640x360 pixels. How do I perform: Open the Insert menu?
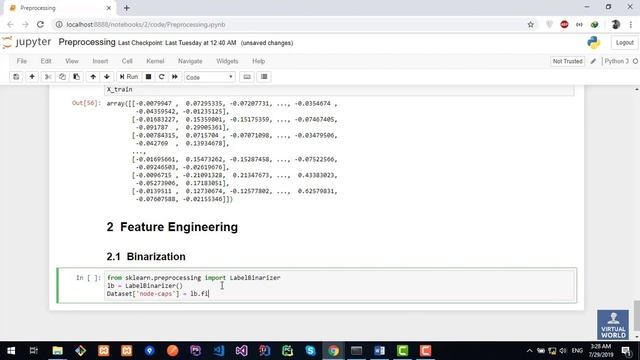[x=100, y=61]
